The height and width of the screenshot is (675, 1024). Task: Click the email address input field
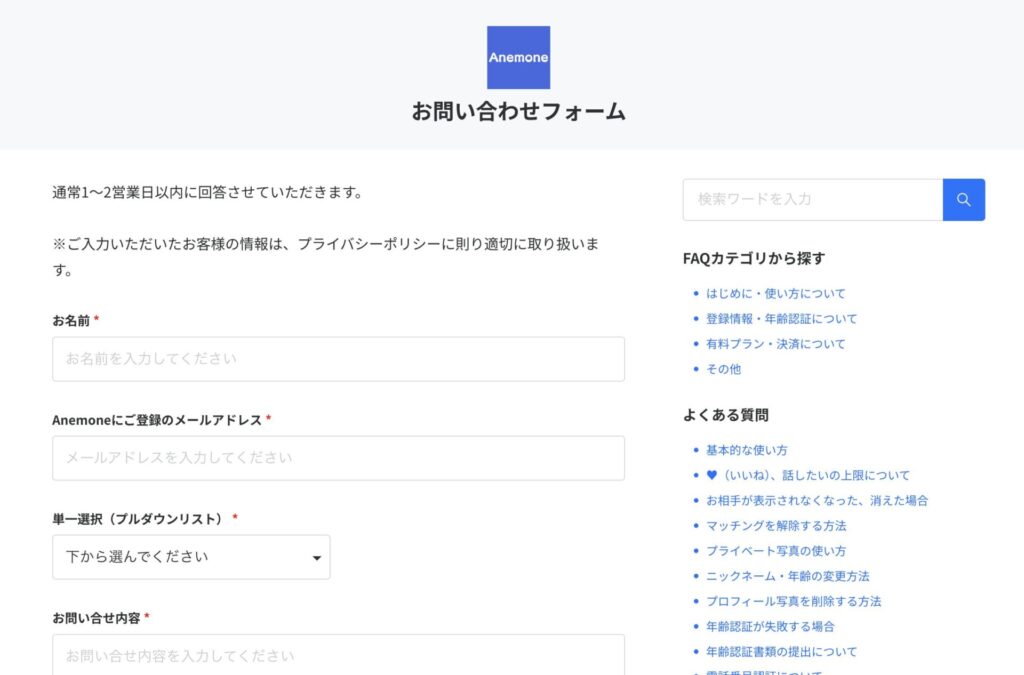pyautogui.click(x=338, y=458)
